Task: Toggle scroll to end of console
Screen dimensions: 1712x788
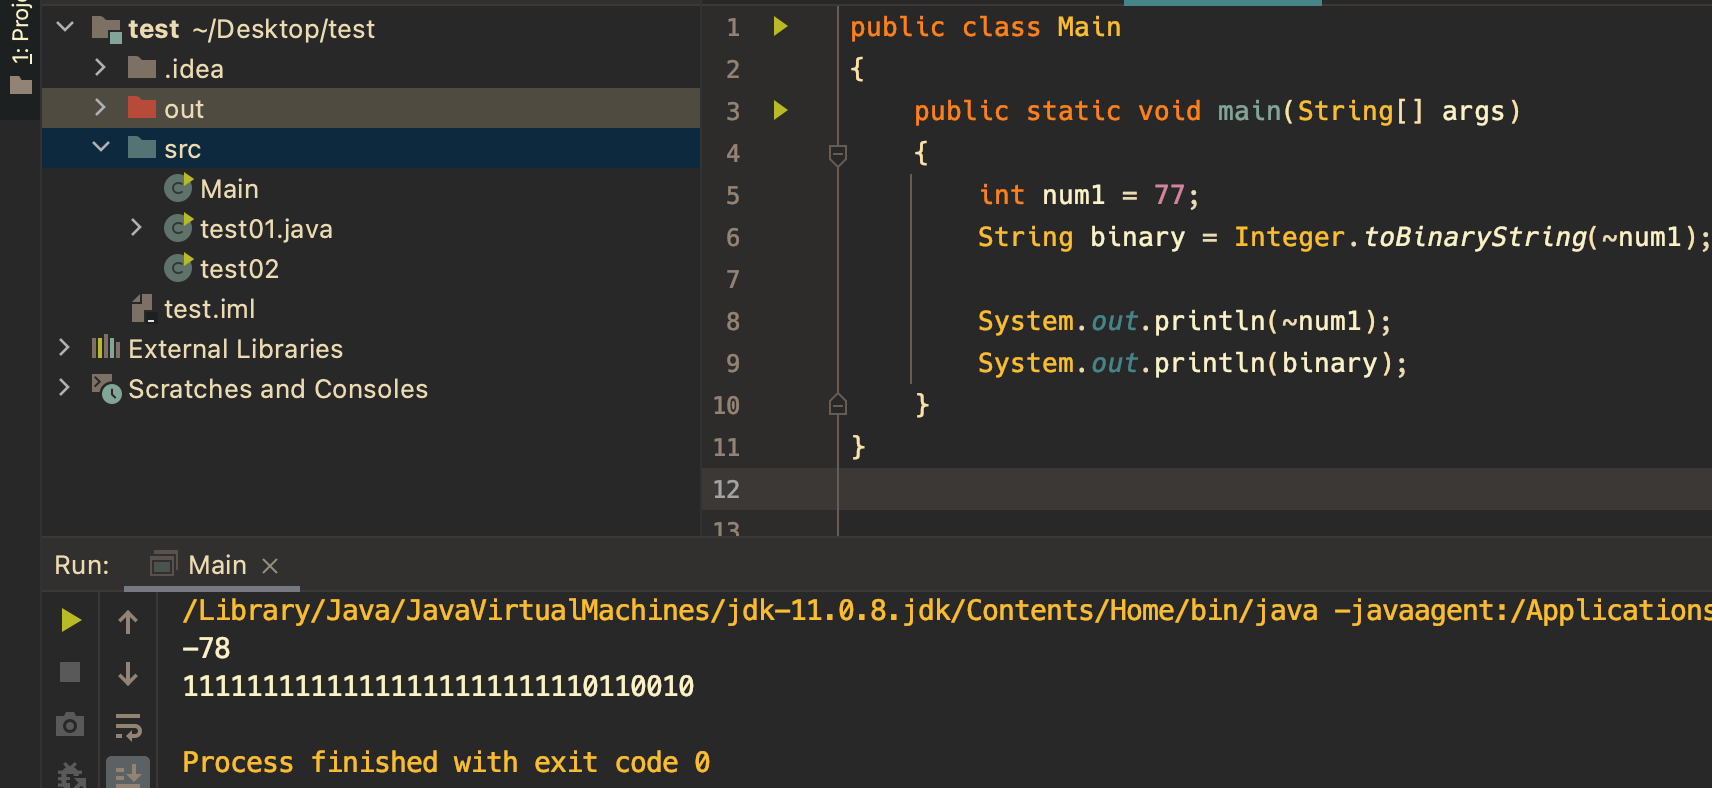Action: (x=128, y=773)
